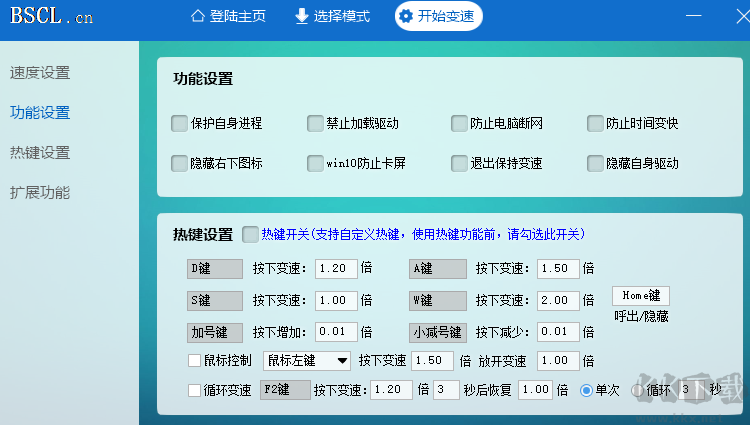
Task: Edit 放开变速 field 1.00
Action: point(558,360)
